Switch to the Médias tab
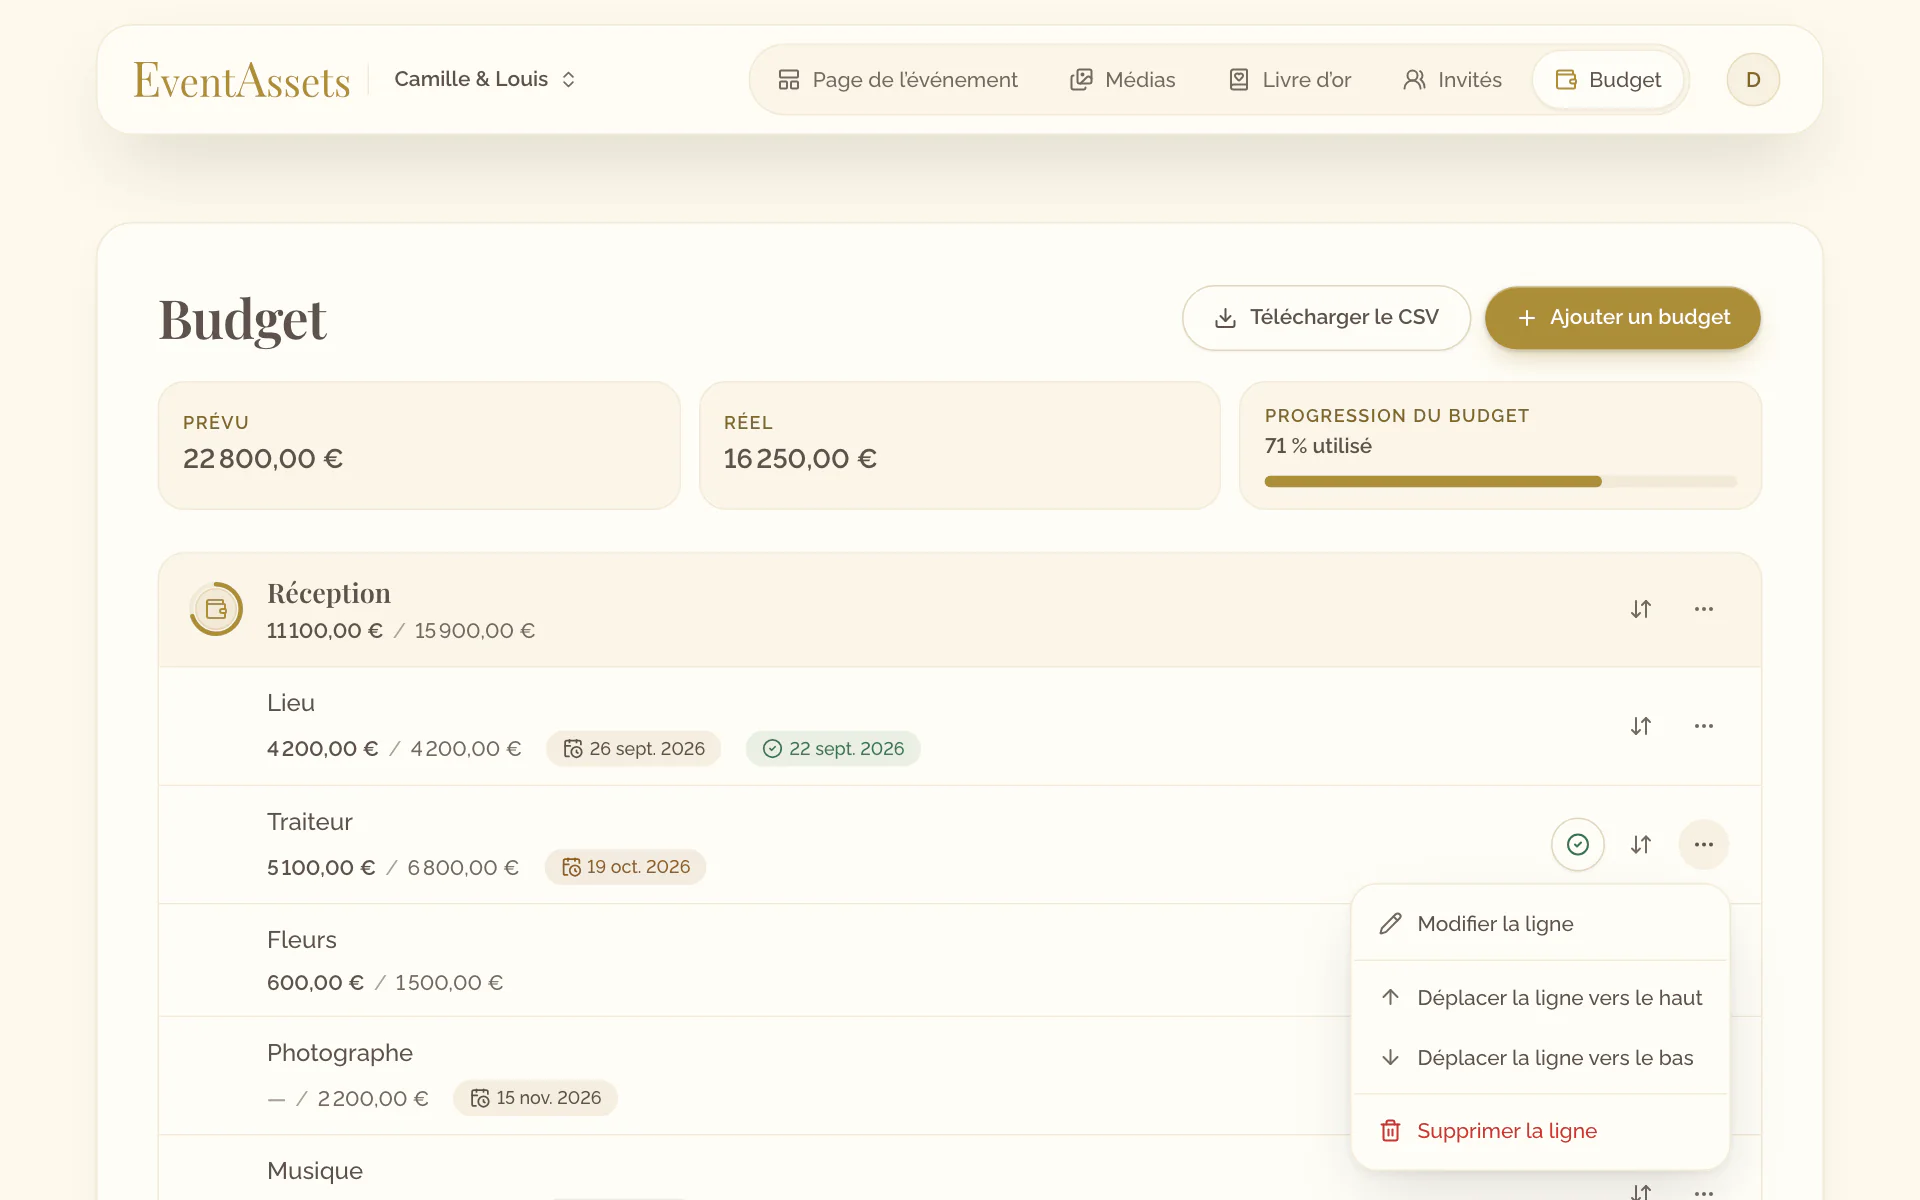The width and height of the screenshot is (1920, 1200). click(1122, 80)
